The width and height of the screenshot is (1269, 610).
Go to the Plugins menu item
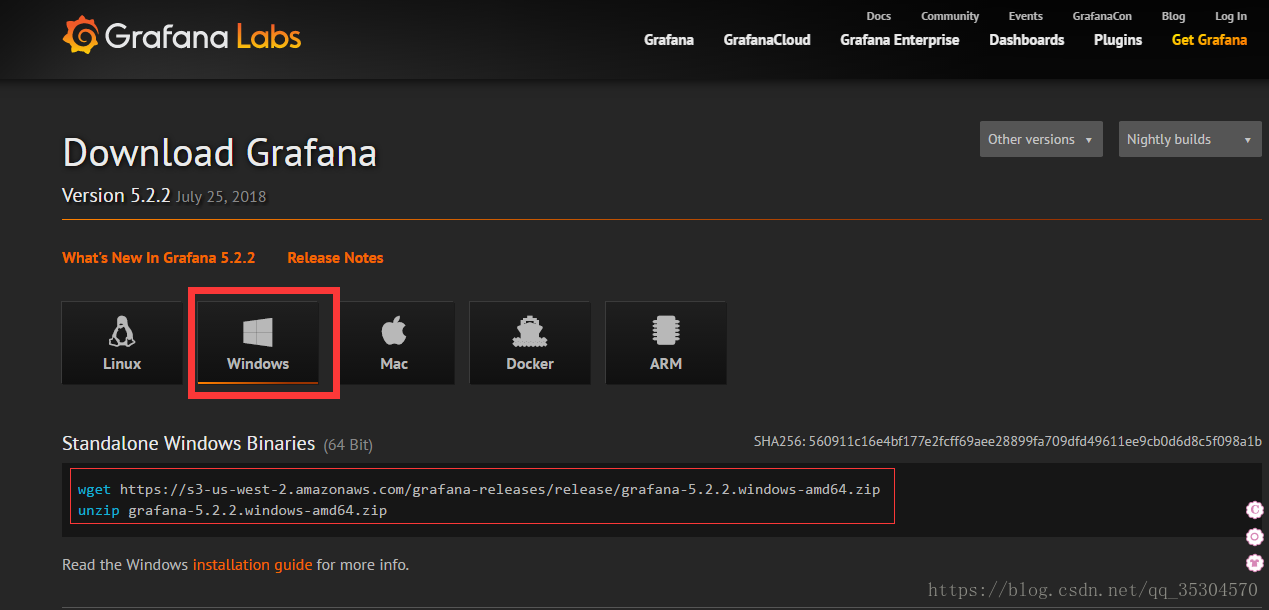click(1118, 40)
